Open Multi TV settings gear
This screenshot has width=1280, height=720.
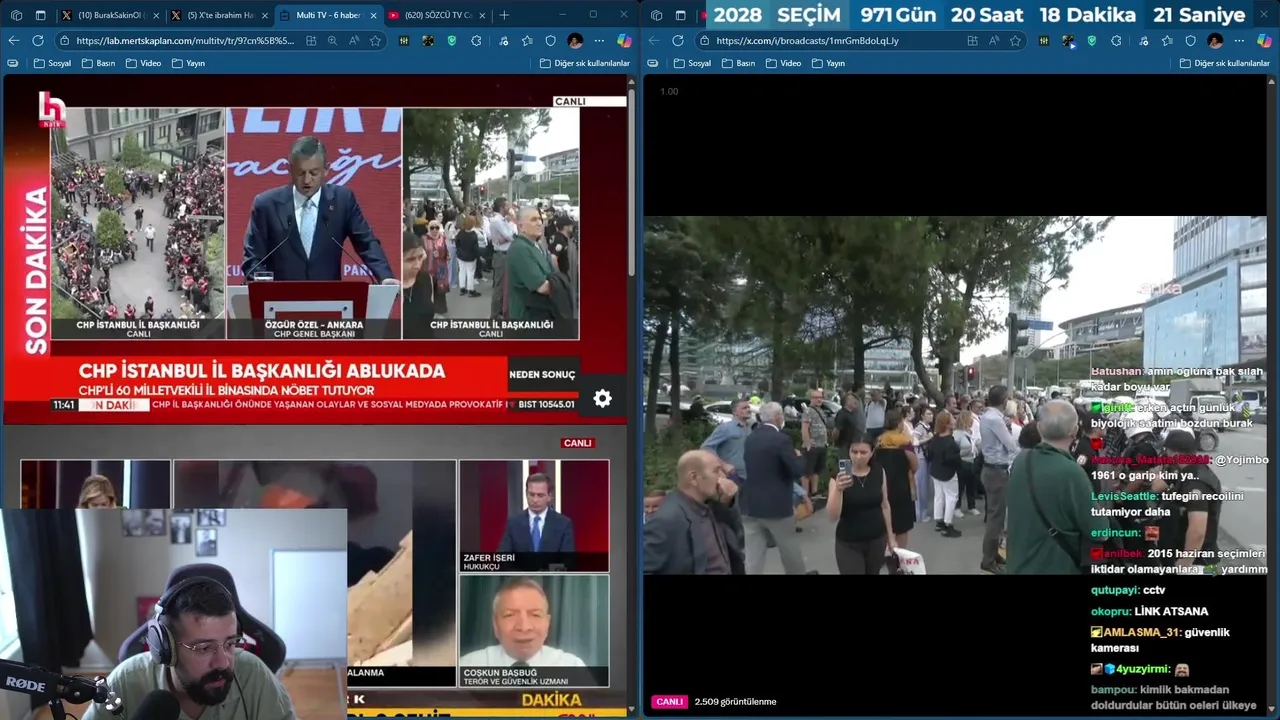602,398
